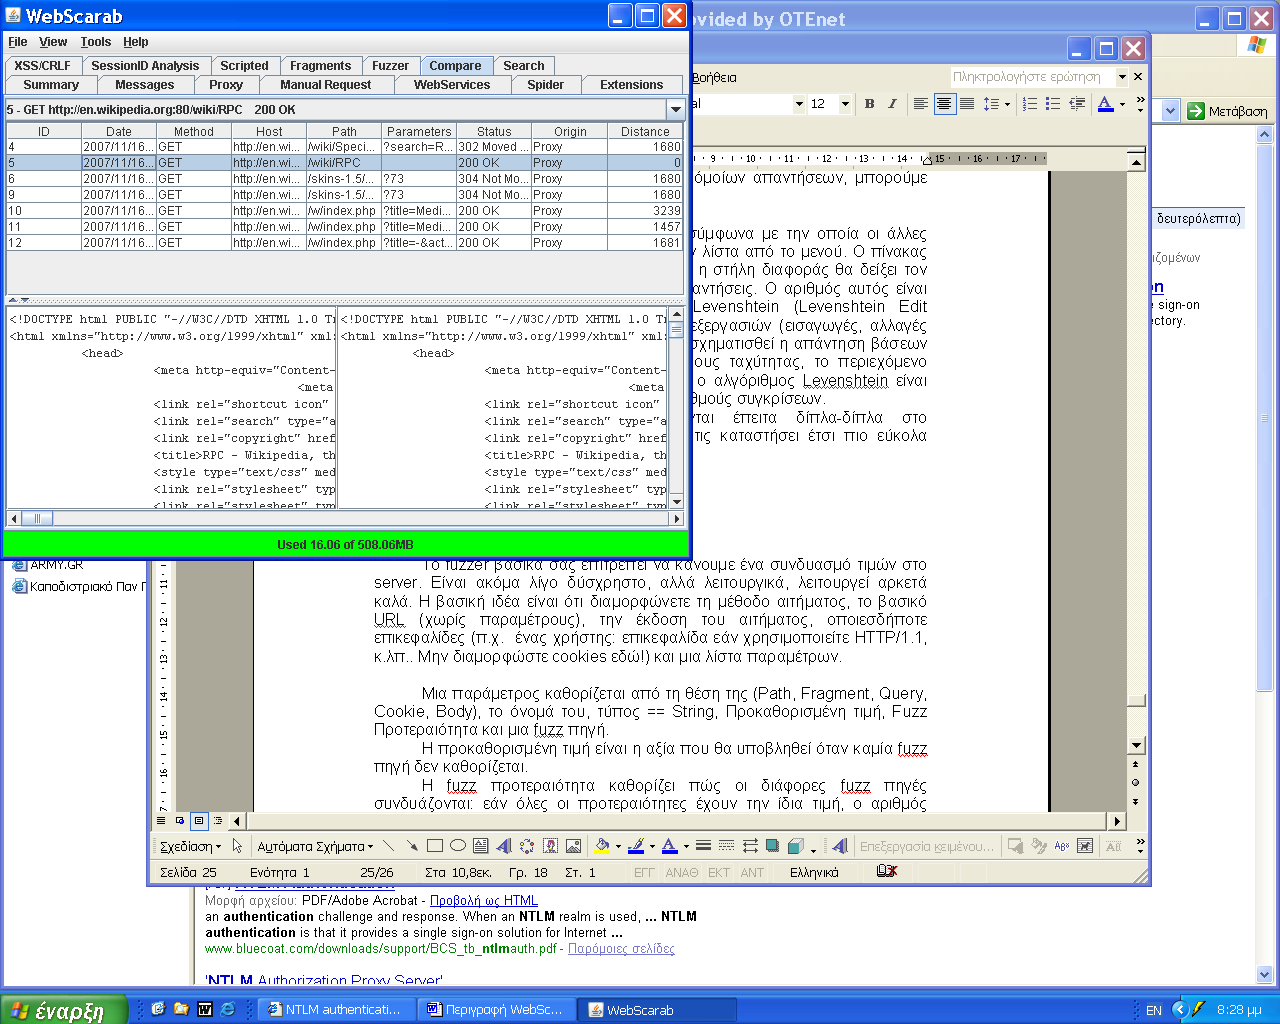Viewport: 1280px width, 1024px height.
Task: Open Dash Style options in Drawing toolbar
Action: tap(726, 846)
